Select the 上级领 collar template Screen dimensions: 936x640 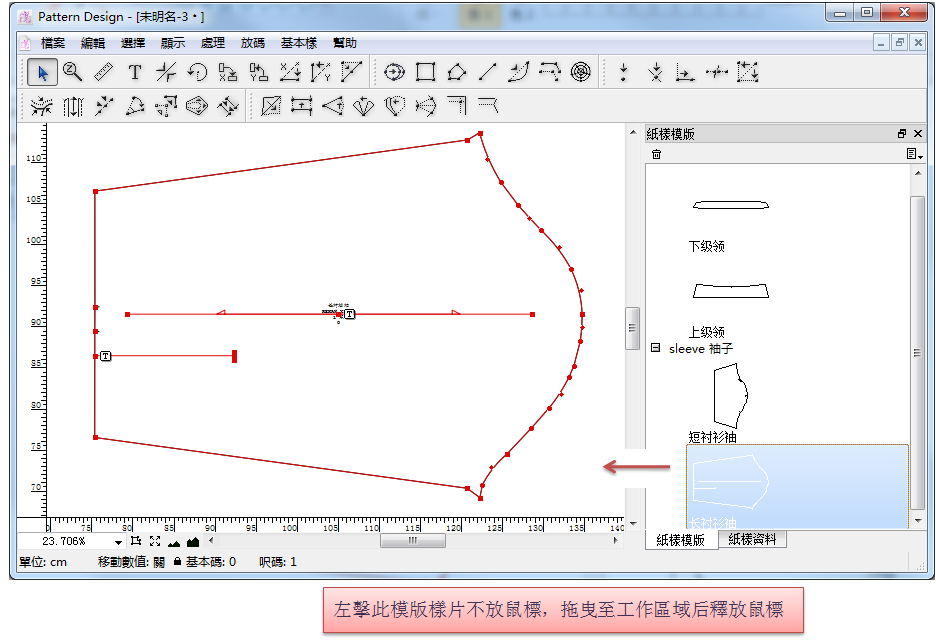pos(730,291)
